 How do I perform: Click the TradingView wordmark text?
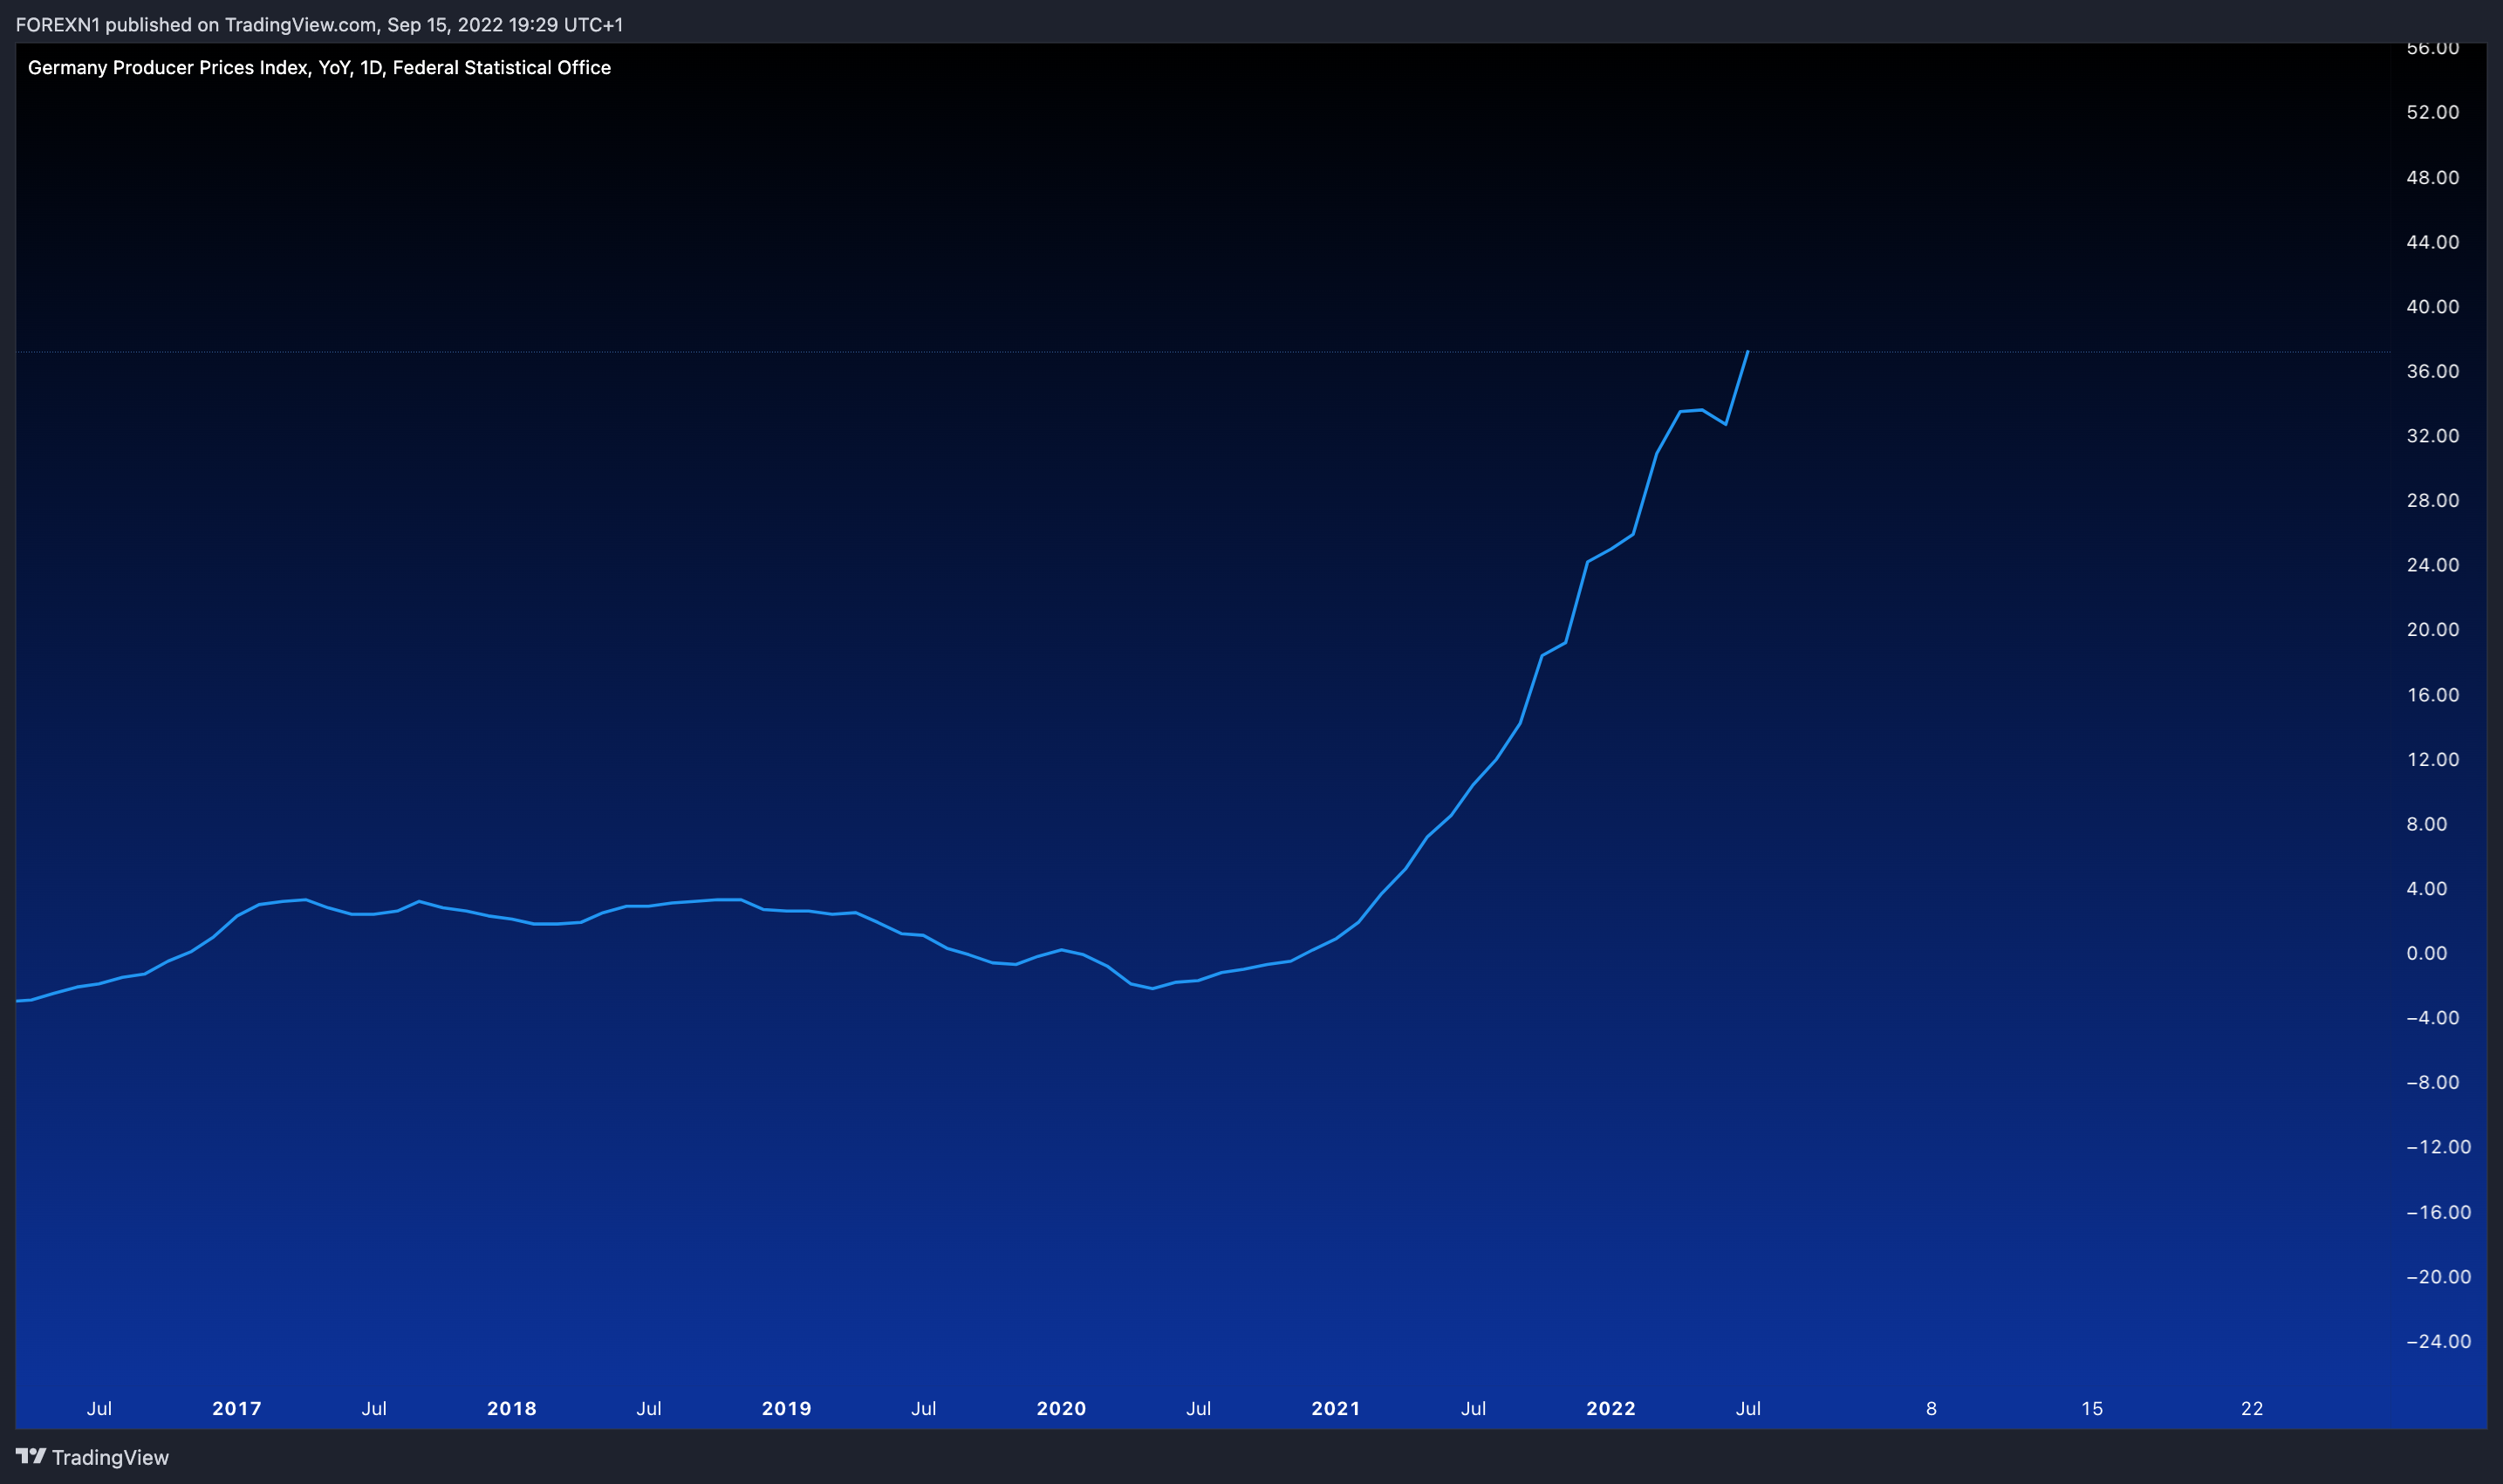pos(110,1457)
